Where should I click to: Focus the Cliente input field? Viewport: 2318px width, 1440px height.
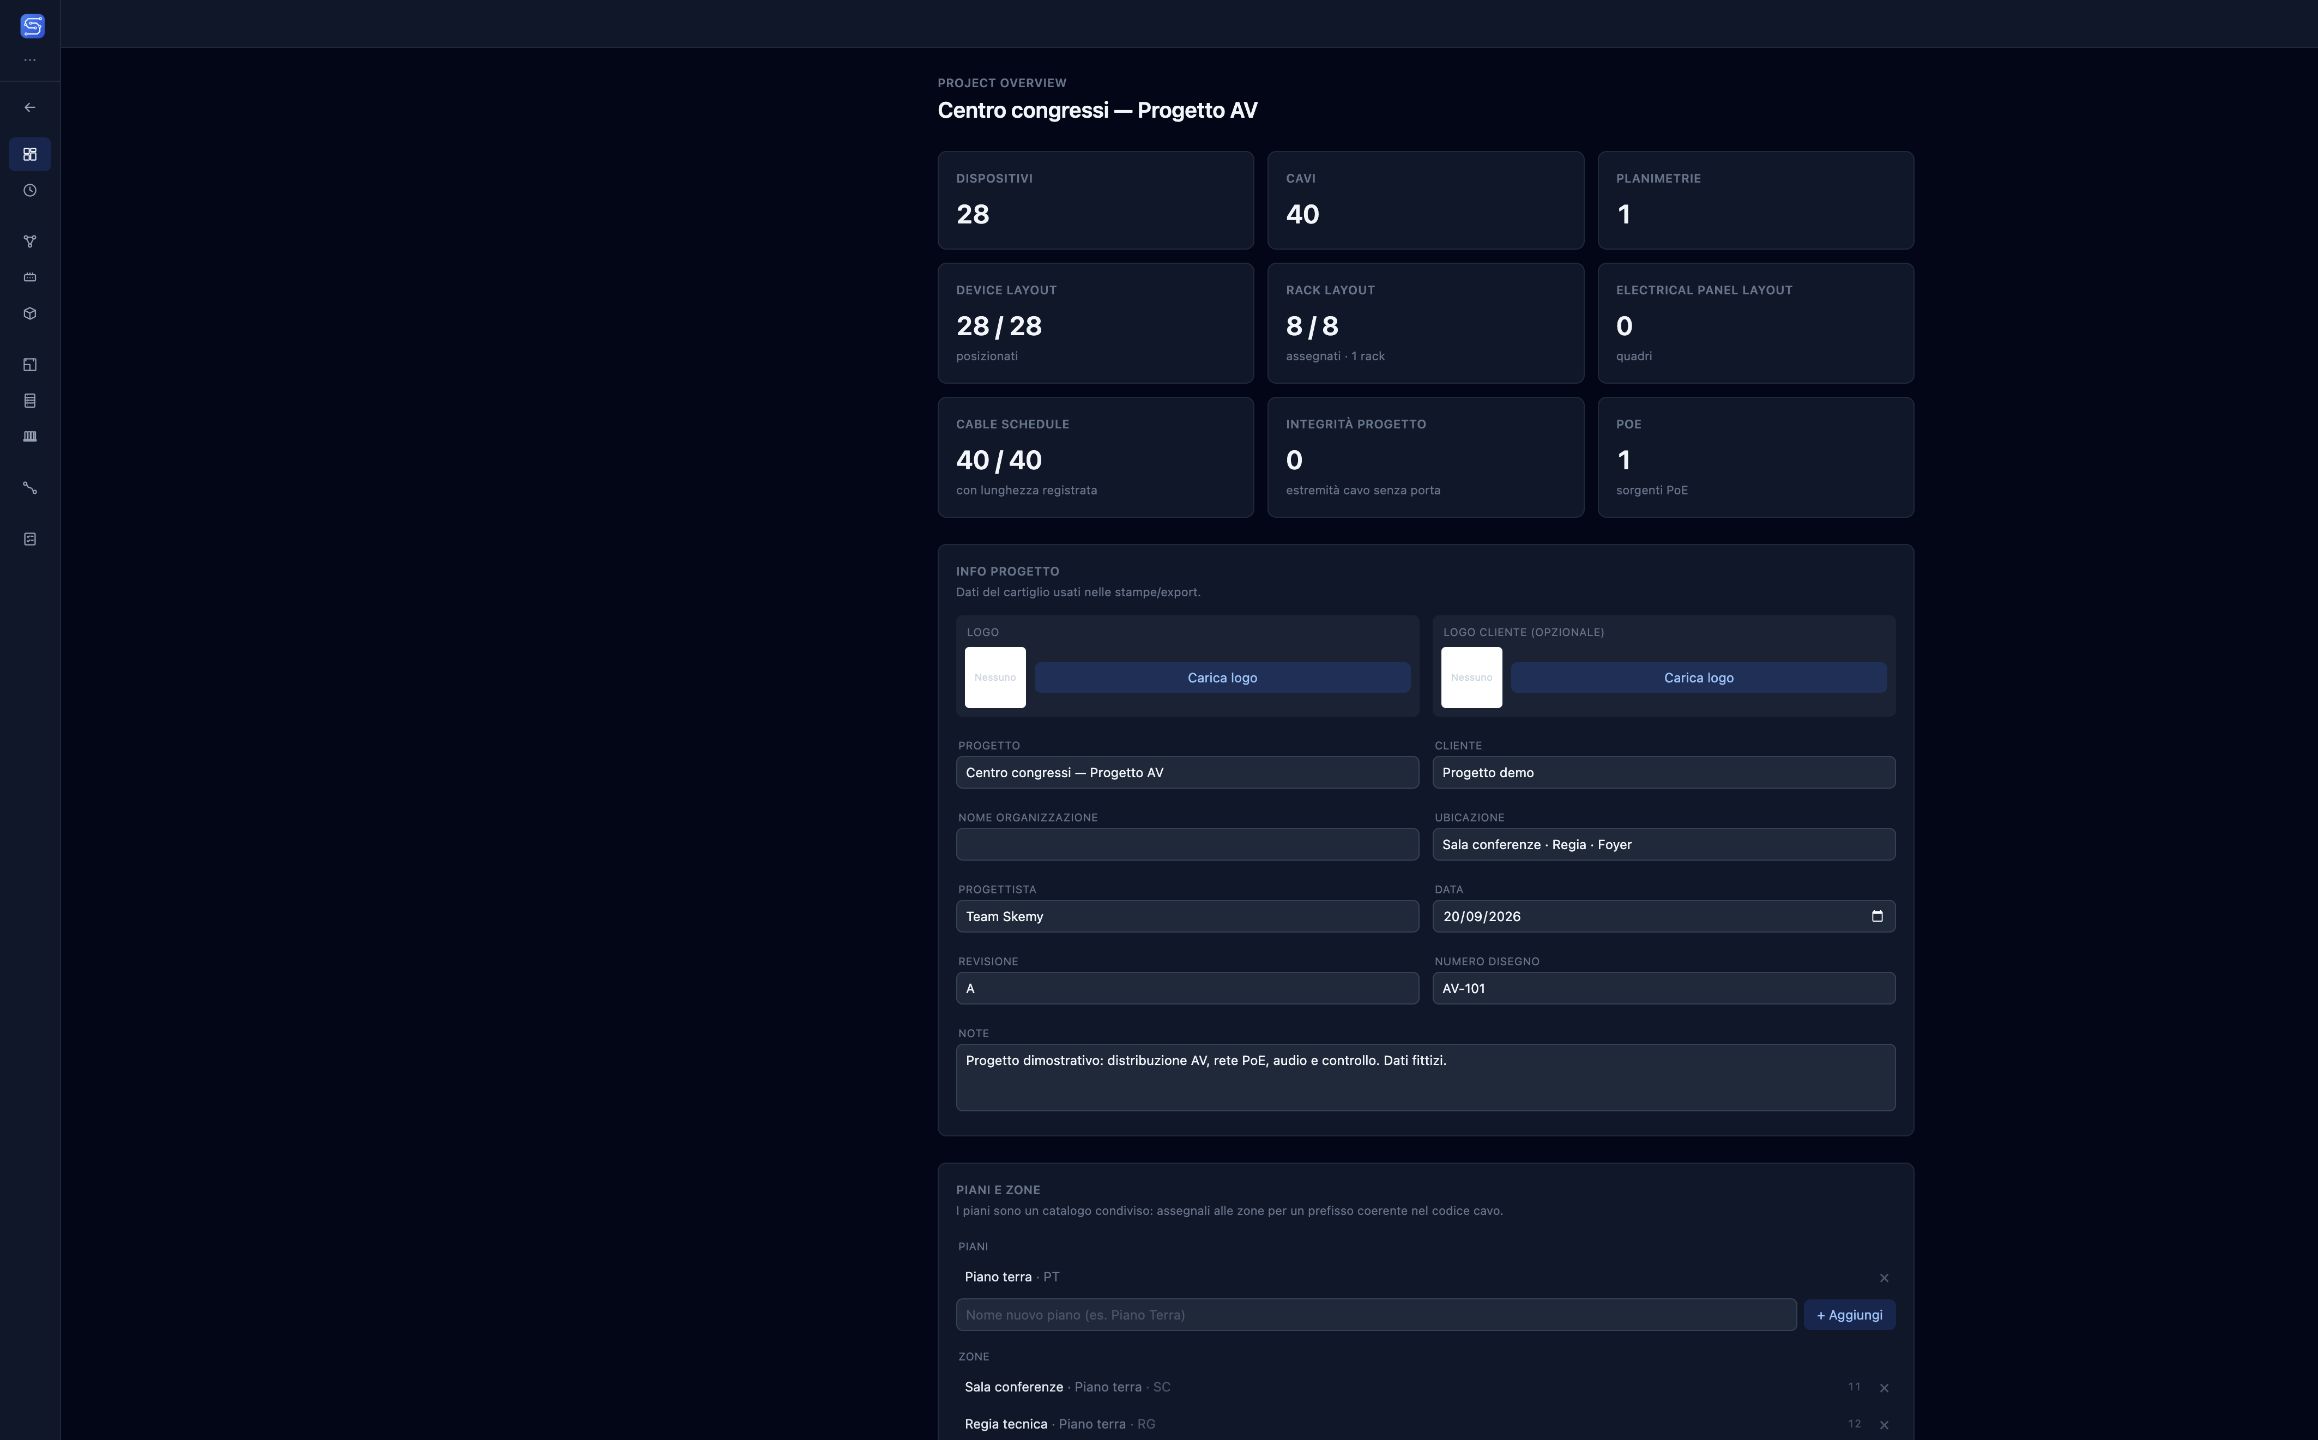point(1663,772)
